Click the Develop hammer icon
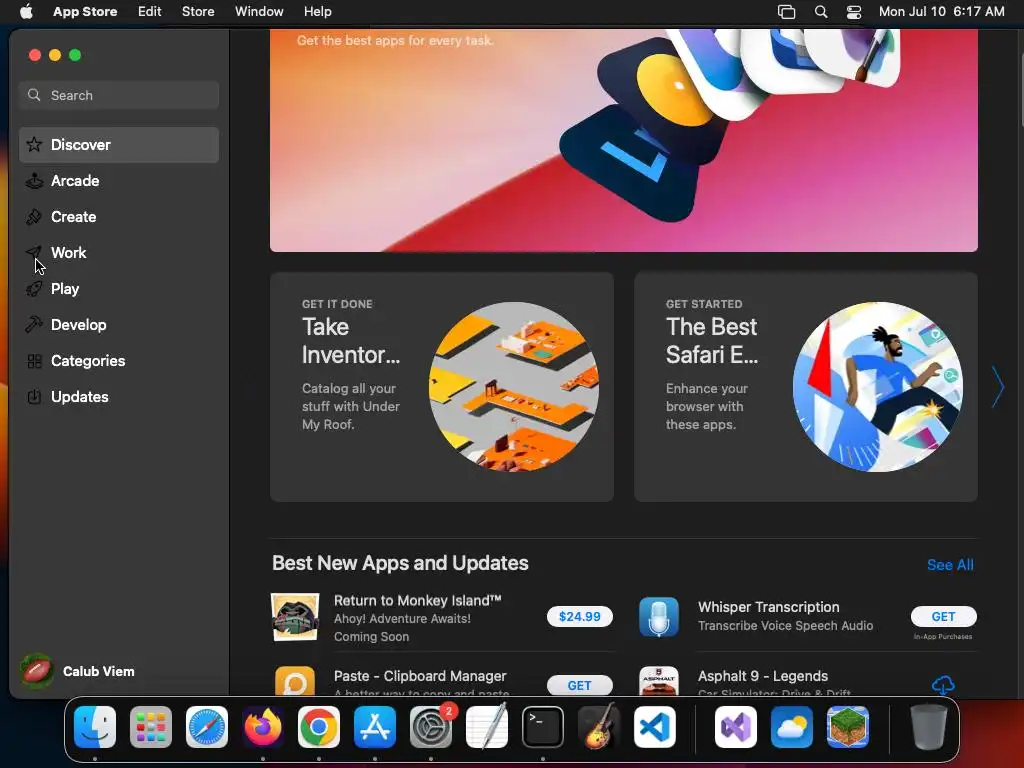Image resolution: width=1024 pixels, height=768 pixels. coord(34,325)
